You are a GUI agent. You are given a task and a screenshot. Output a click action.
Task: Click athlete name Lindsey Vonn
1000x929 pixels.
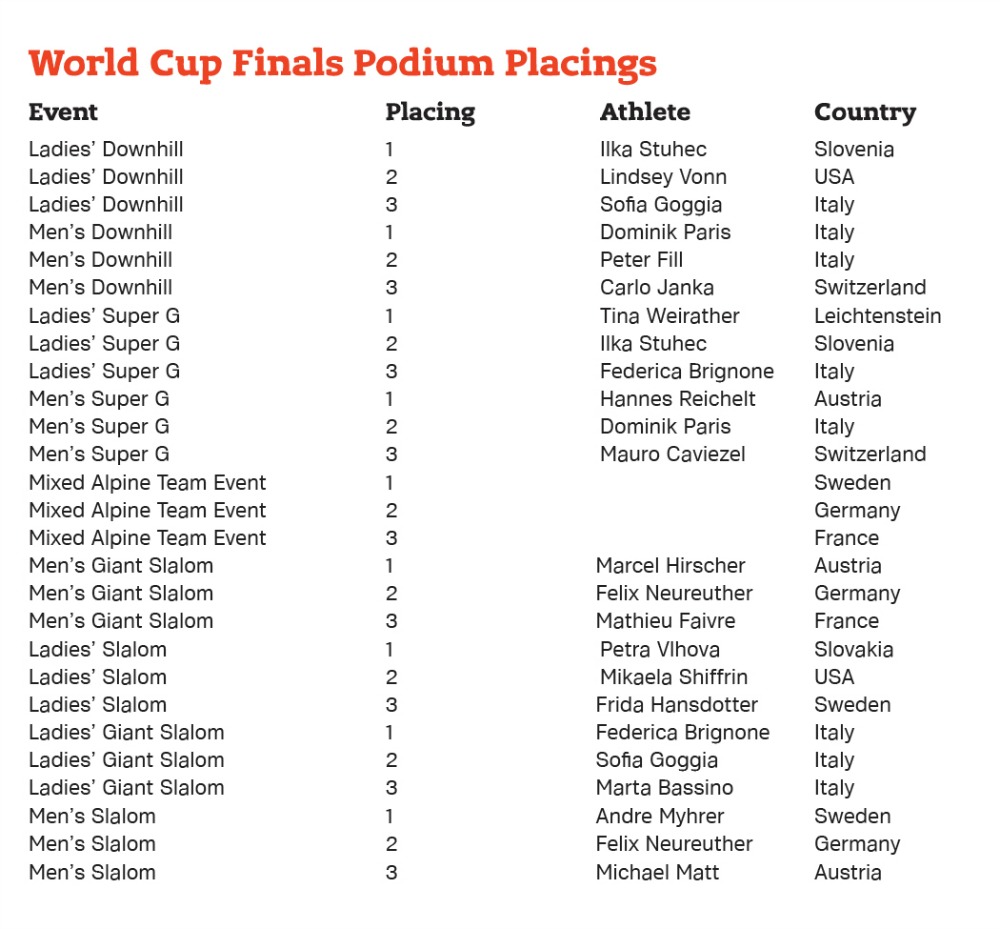pyautogui.click(x=663, y=177)
